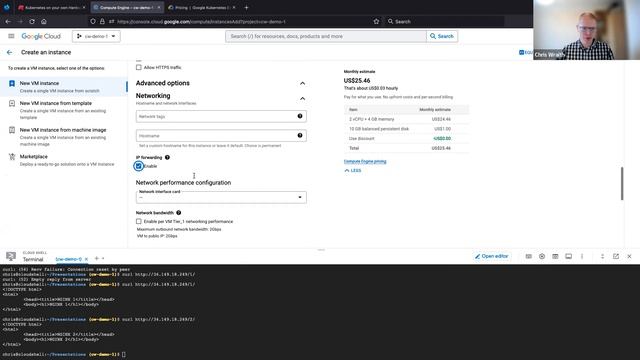640x360 pixels.
Task: Click the Network tags input field
Action: (221, 116)
